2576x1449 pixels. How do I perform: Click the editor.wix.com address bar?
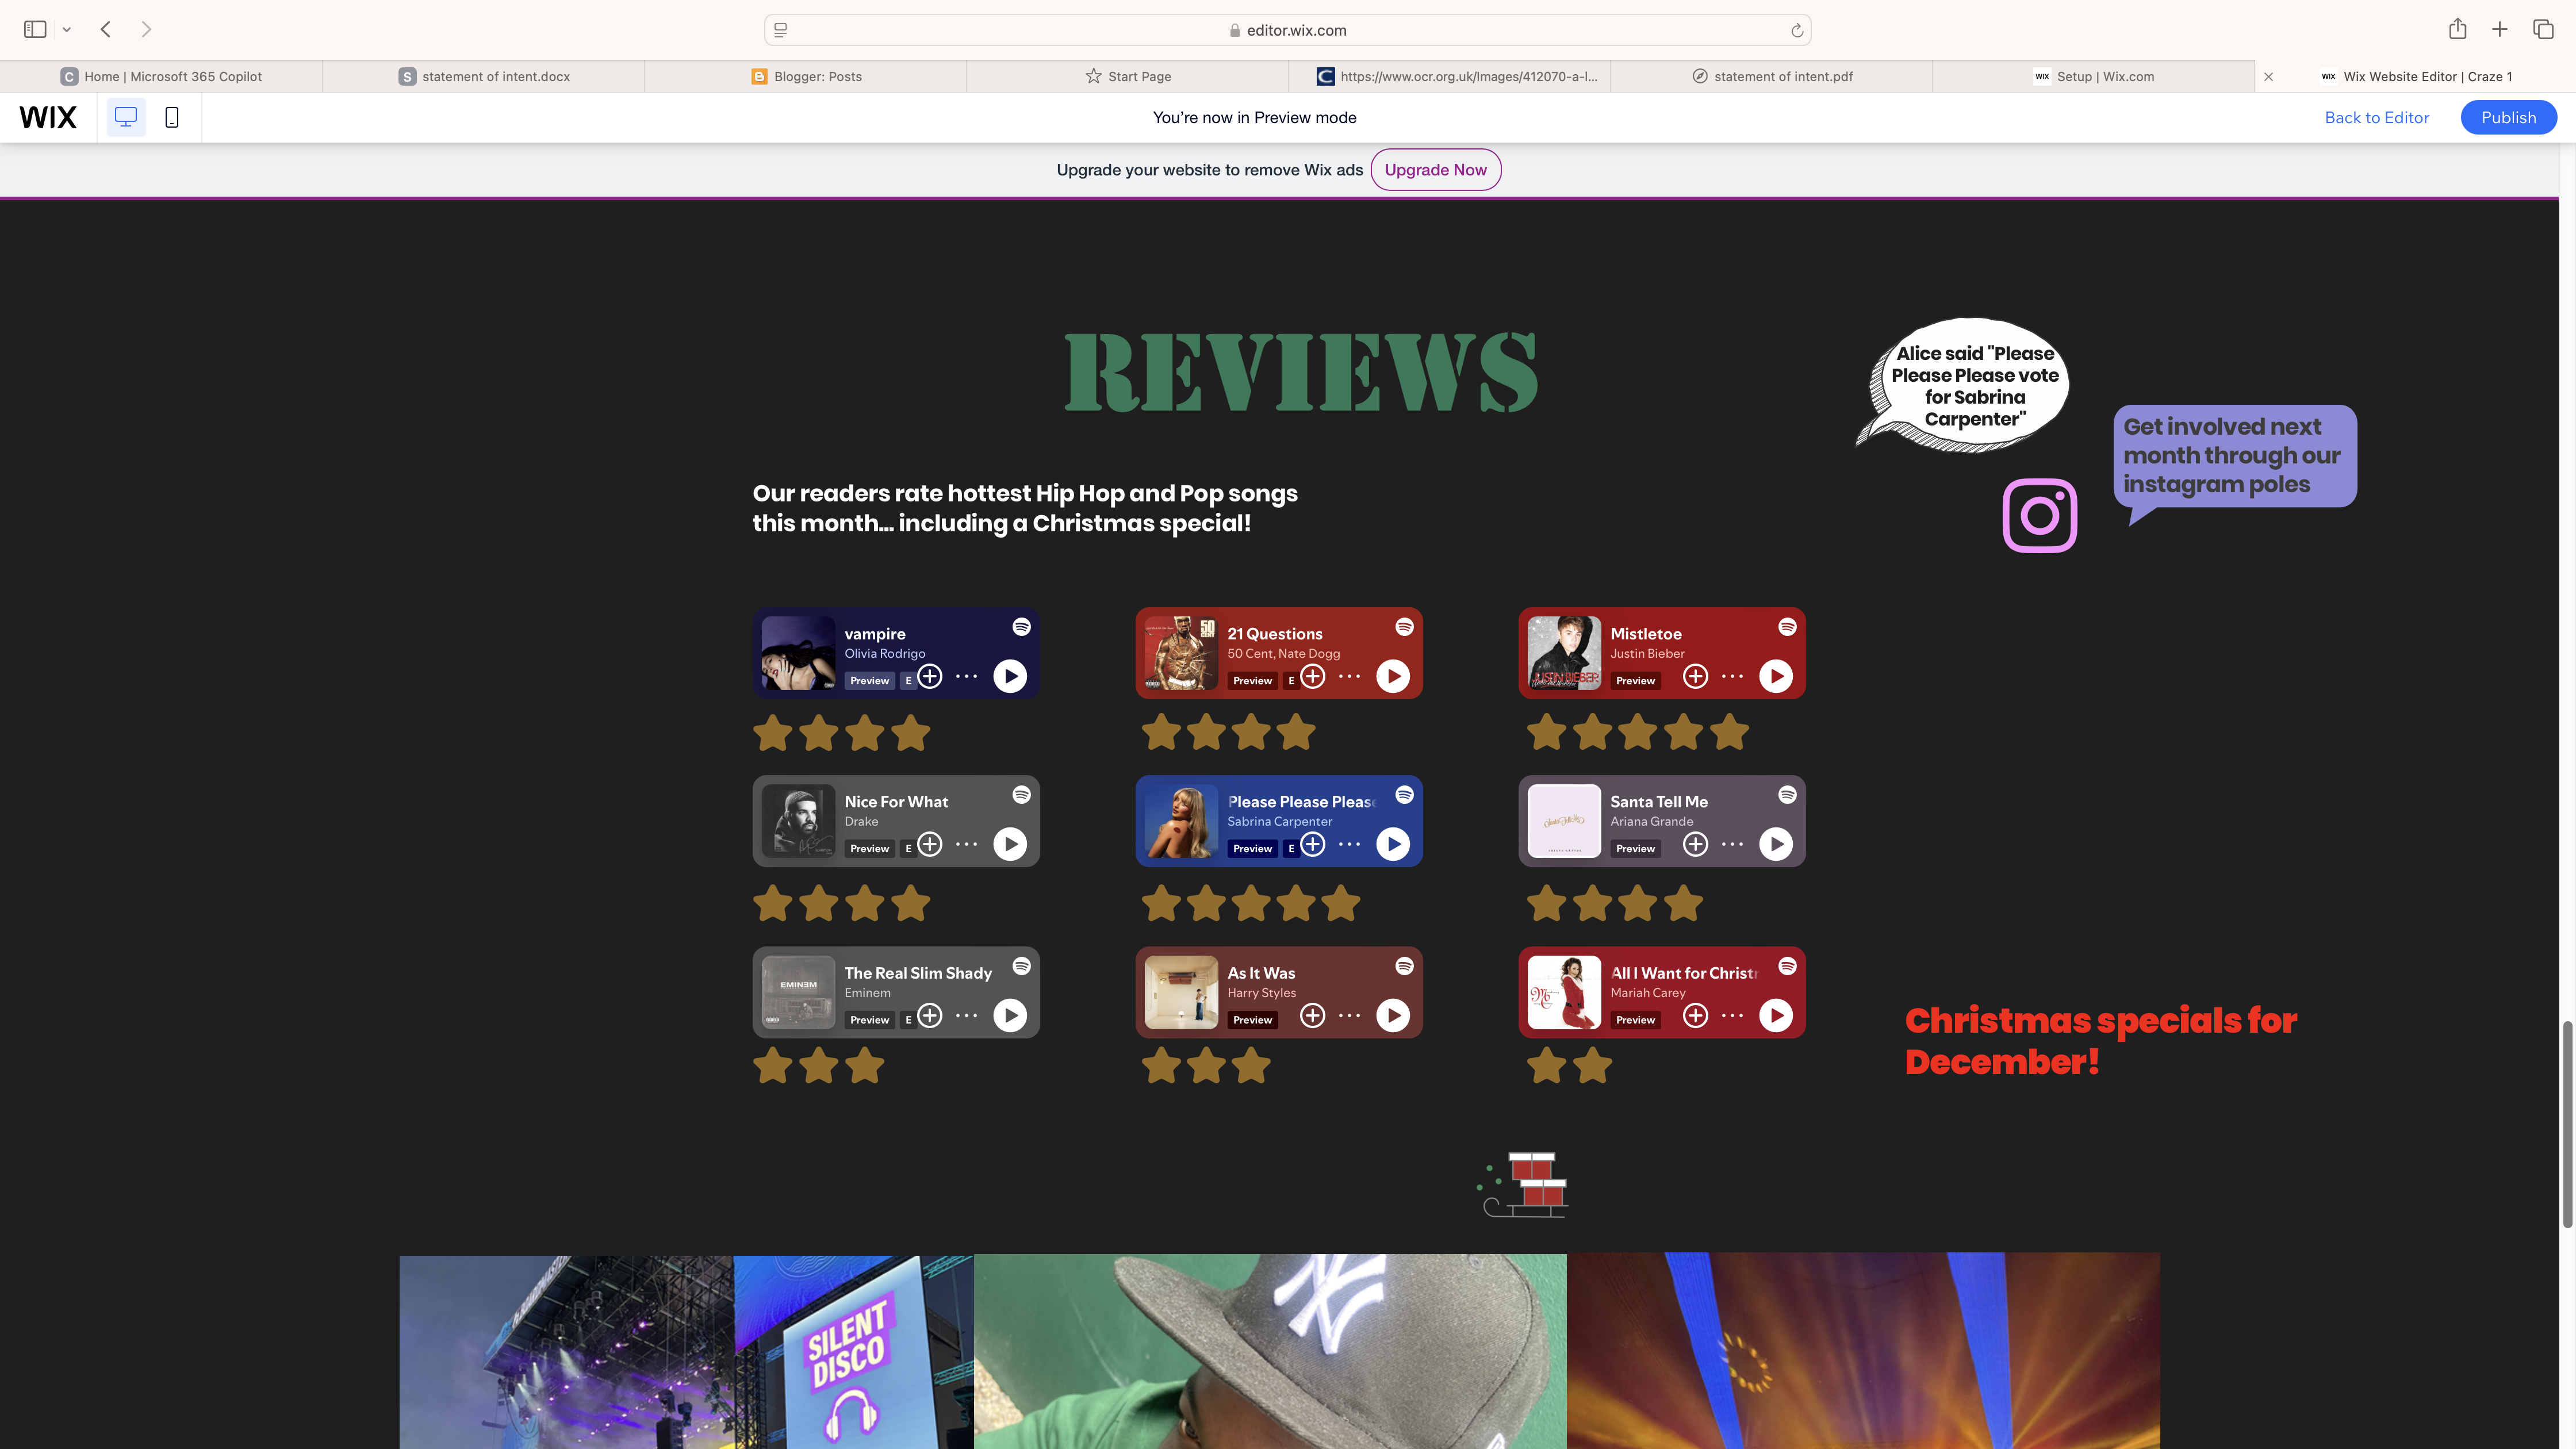(1287, 30)
